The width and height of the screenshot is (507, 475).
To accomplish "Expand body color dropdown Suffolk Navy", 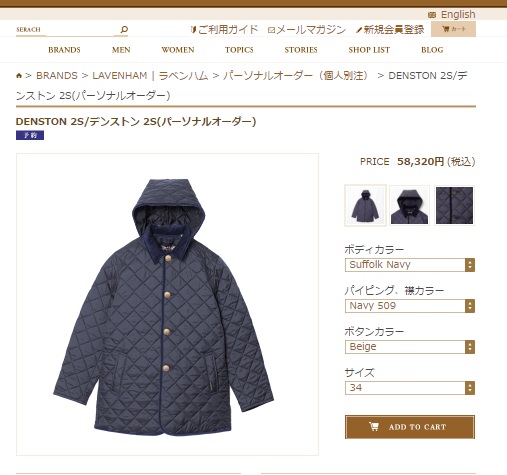I will click(410, 265).
